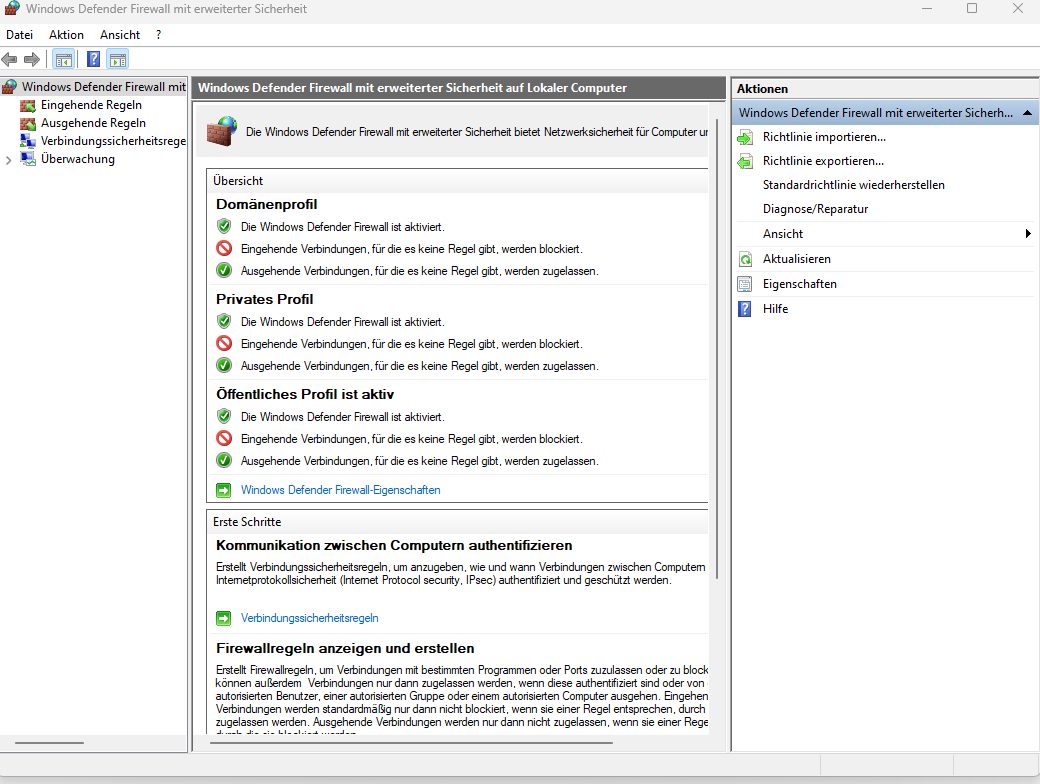Expand the Überwachung tree node
The height and width of the screenshot is (784, 1040).
coord(9,160)
